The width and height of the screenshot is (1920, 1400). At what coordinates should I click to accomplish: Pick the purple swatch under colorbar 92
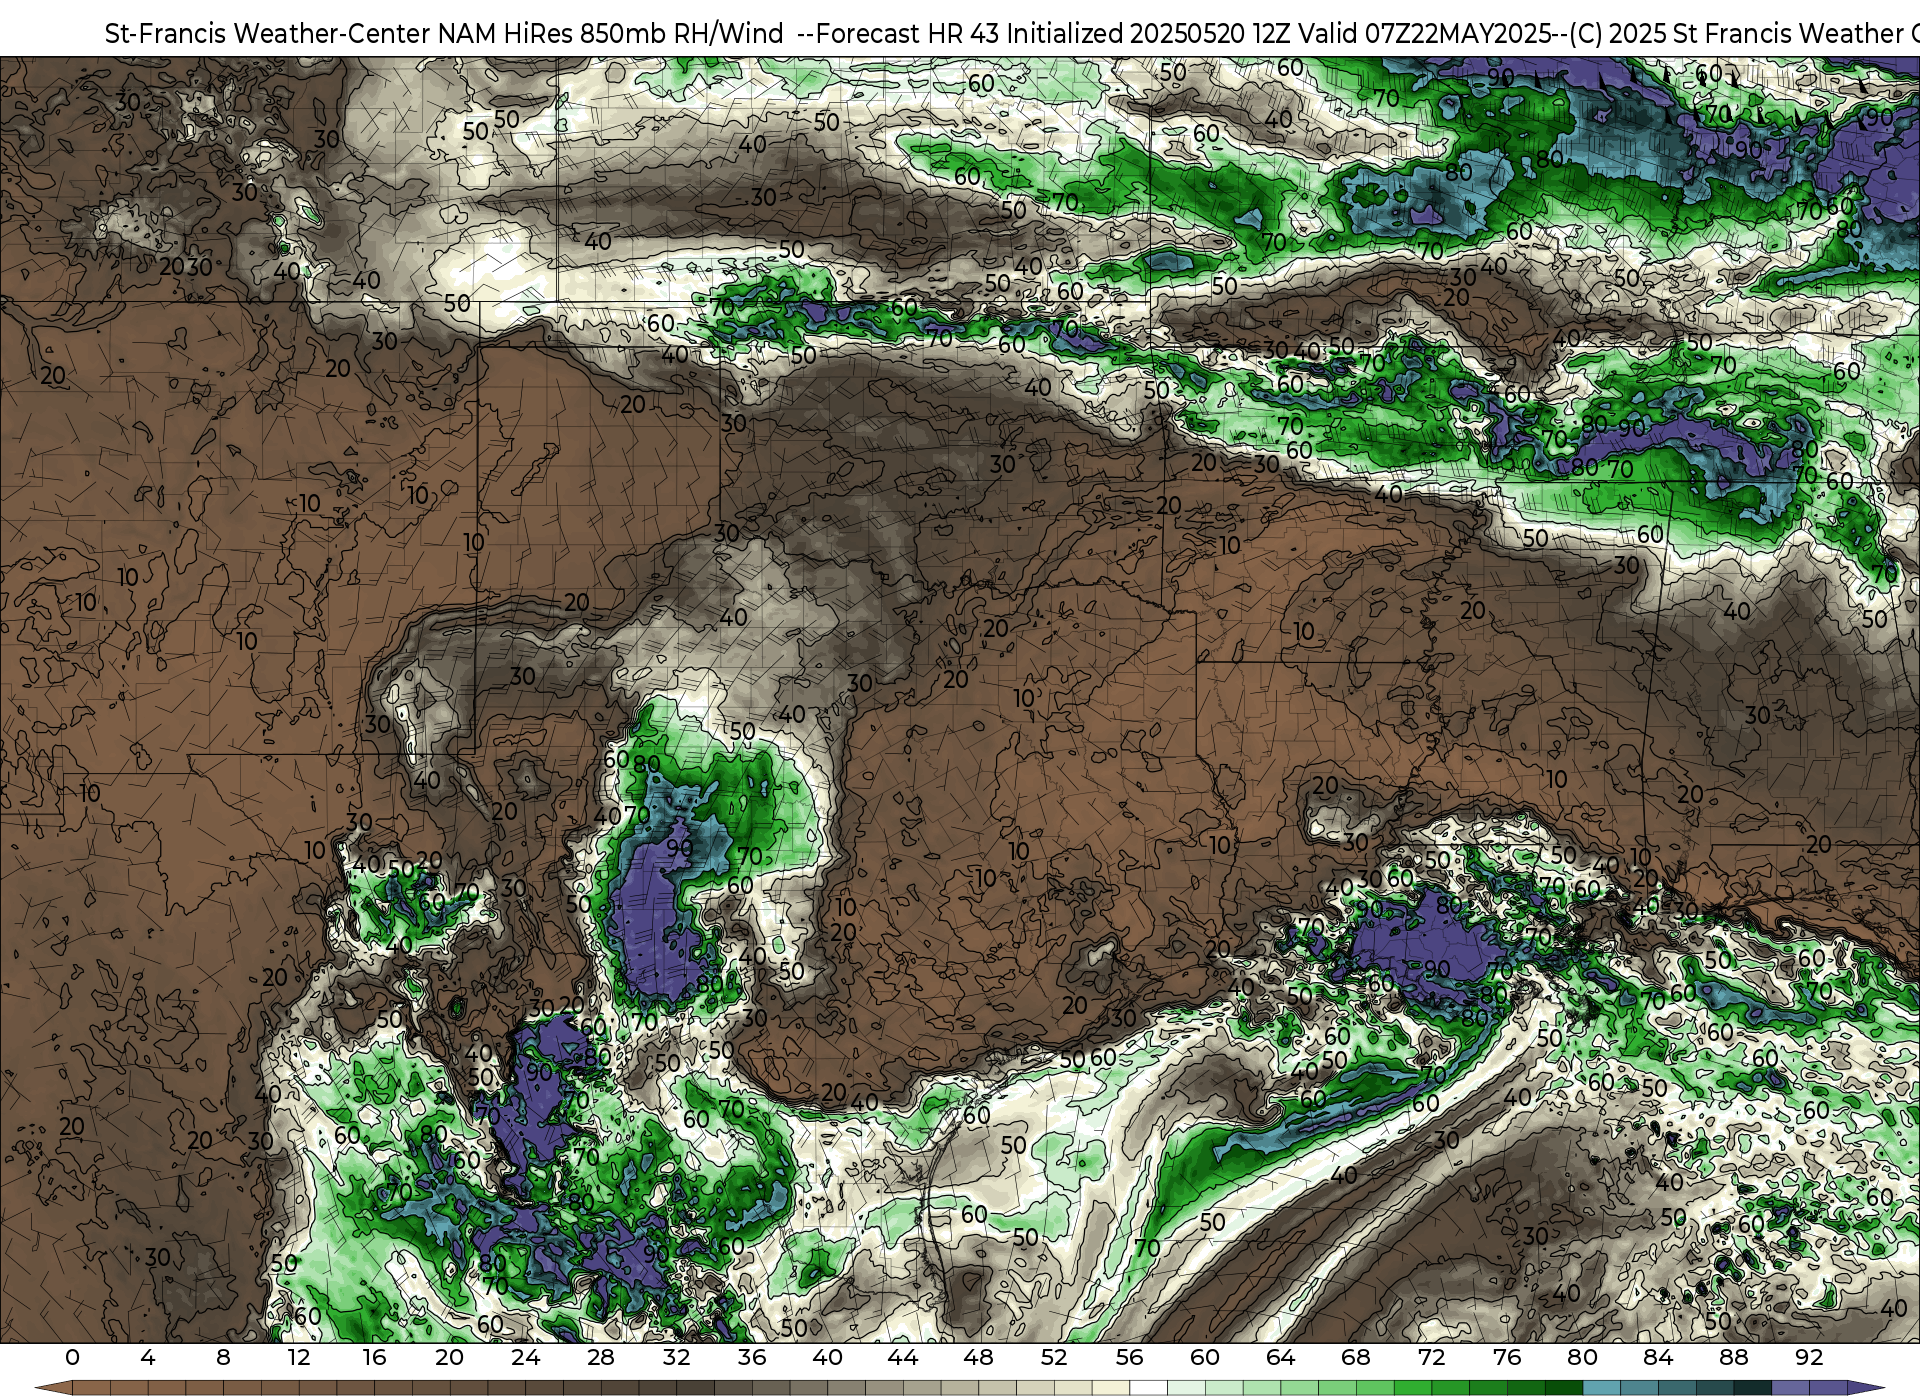(x=1828, y=1388)
